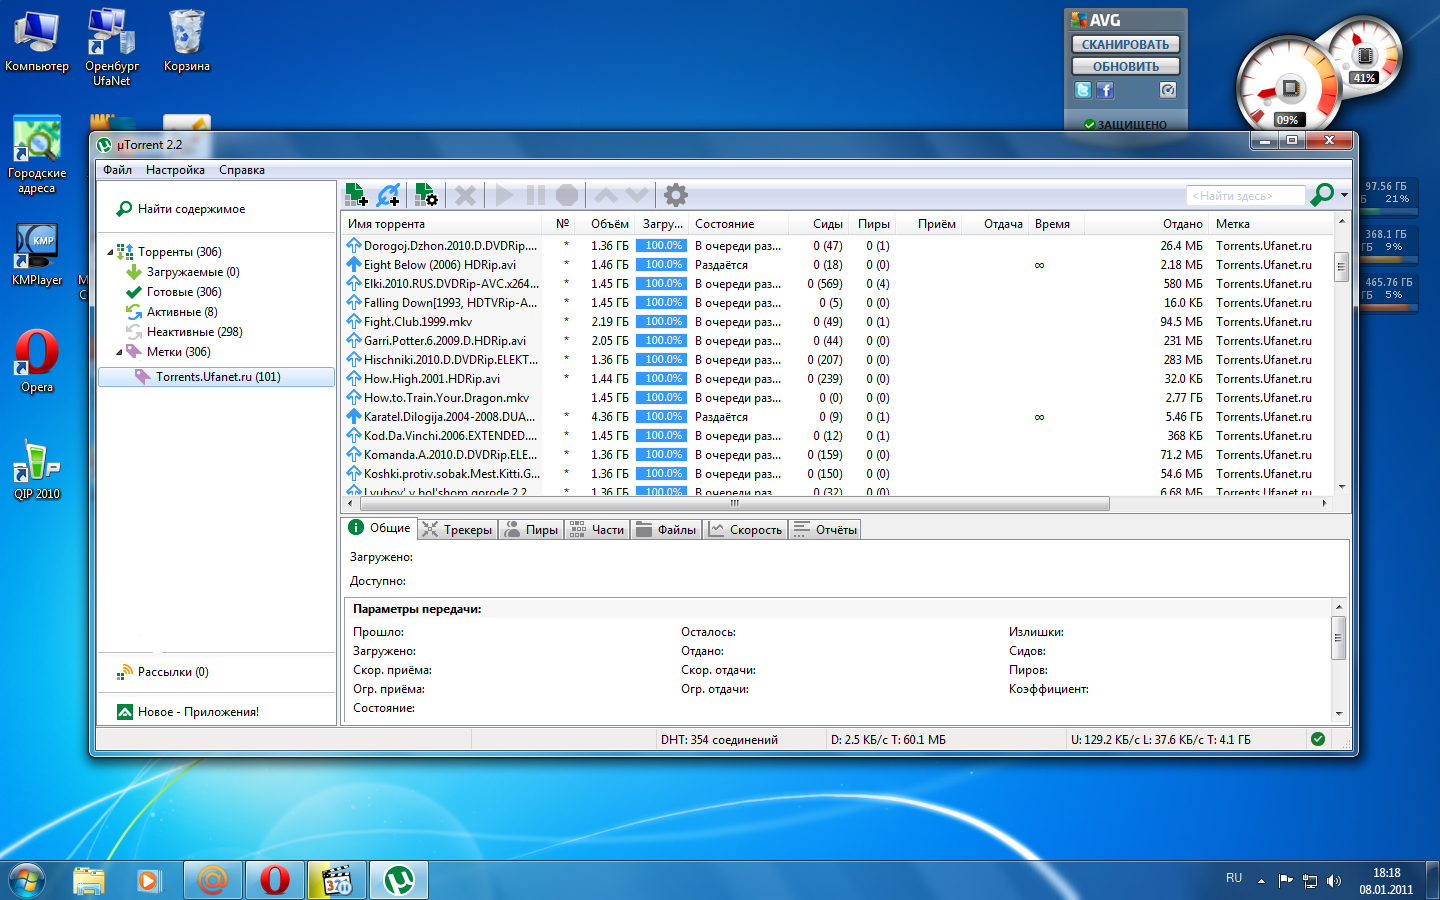Click the µTorrent taskbar button
Viewport: 1440px width, 900px height.
point(399,880)
